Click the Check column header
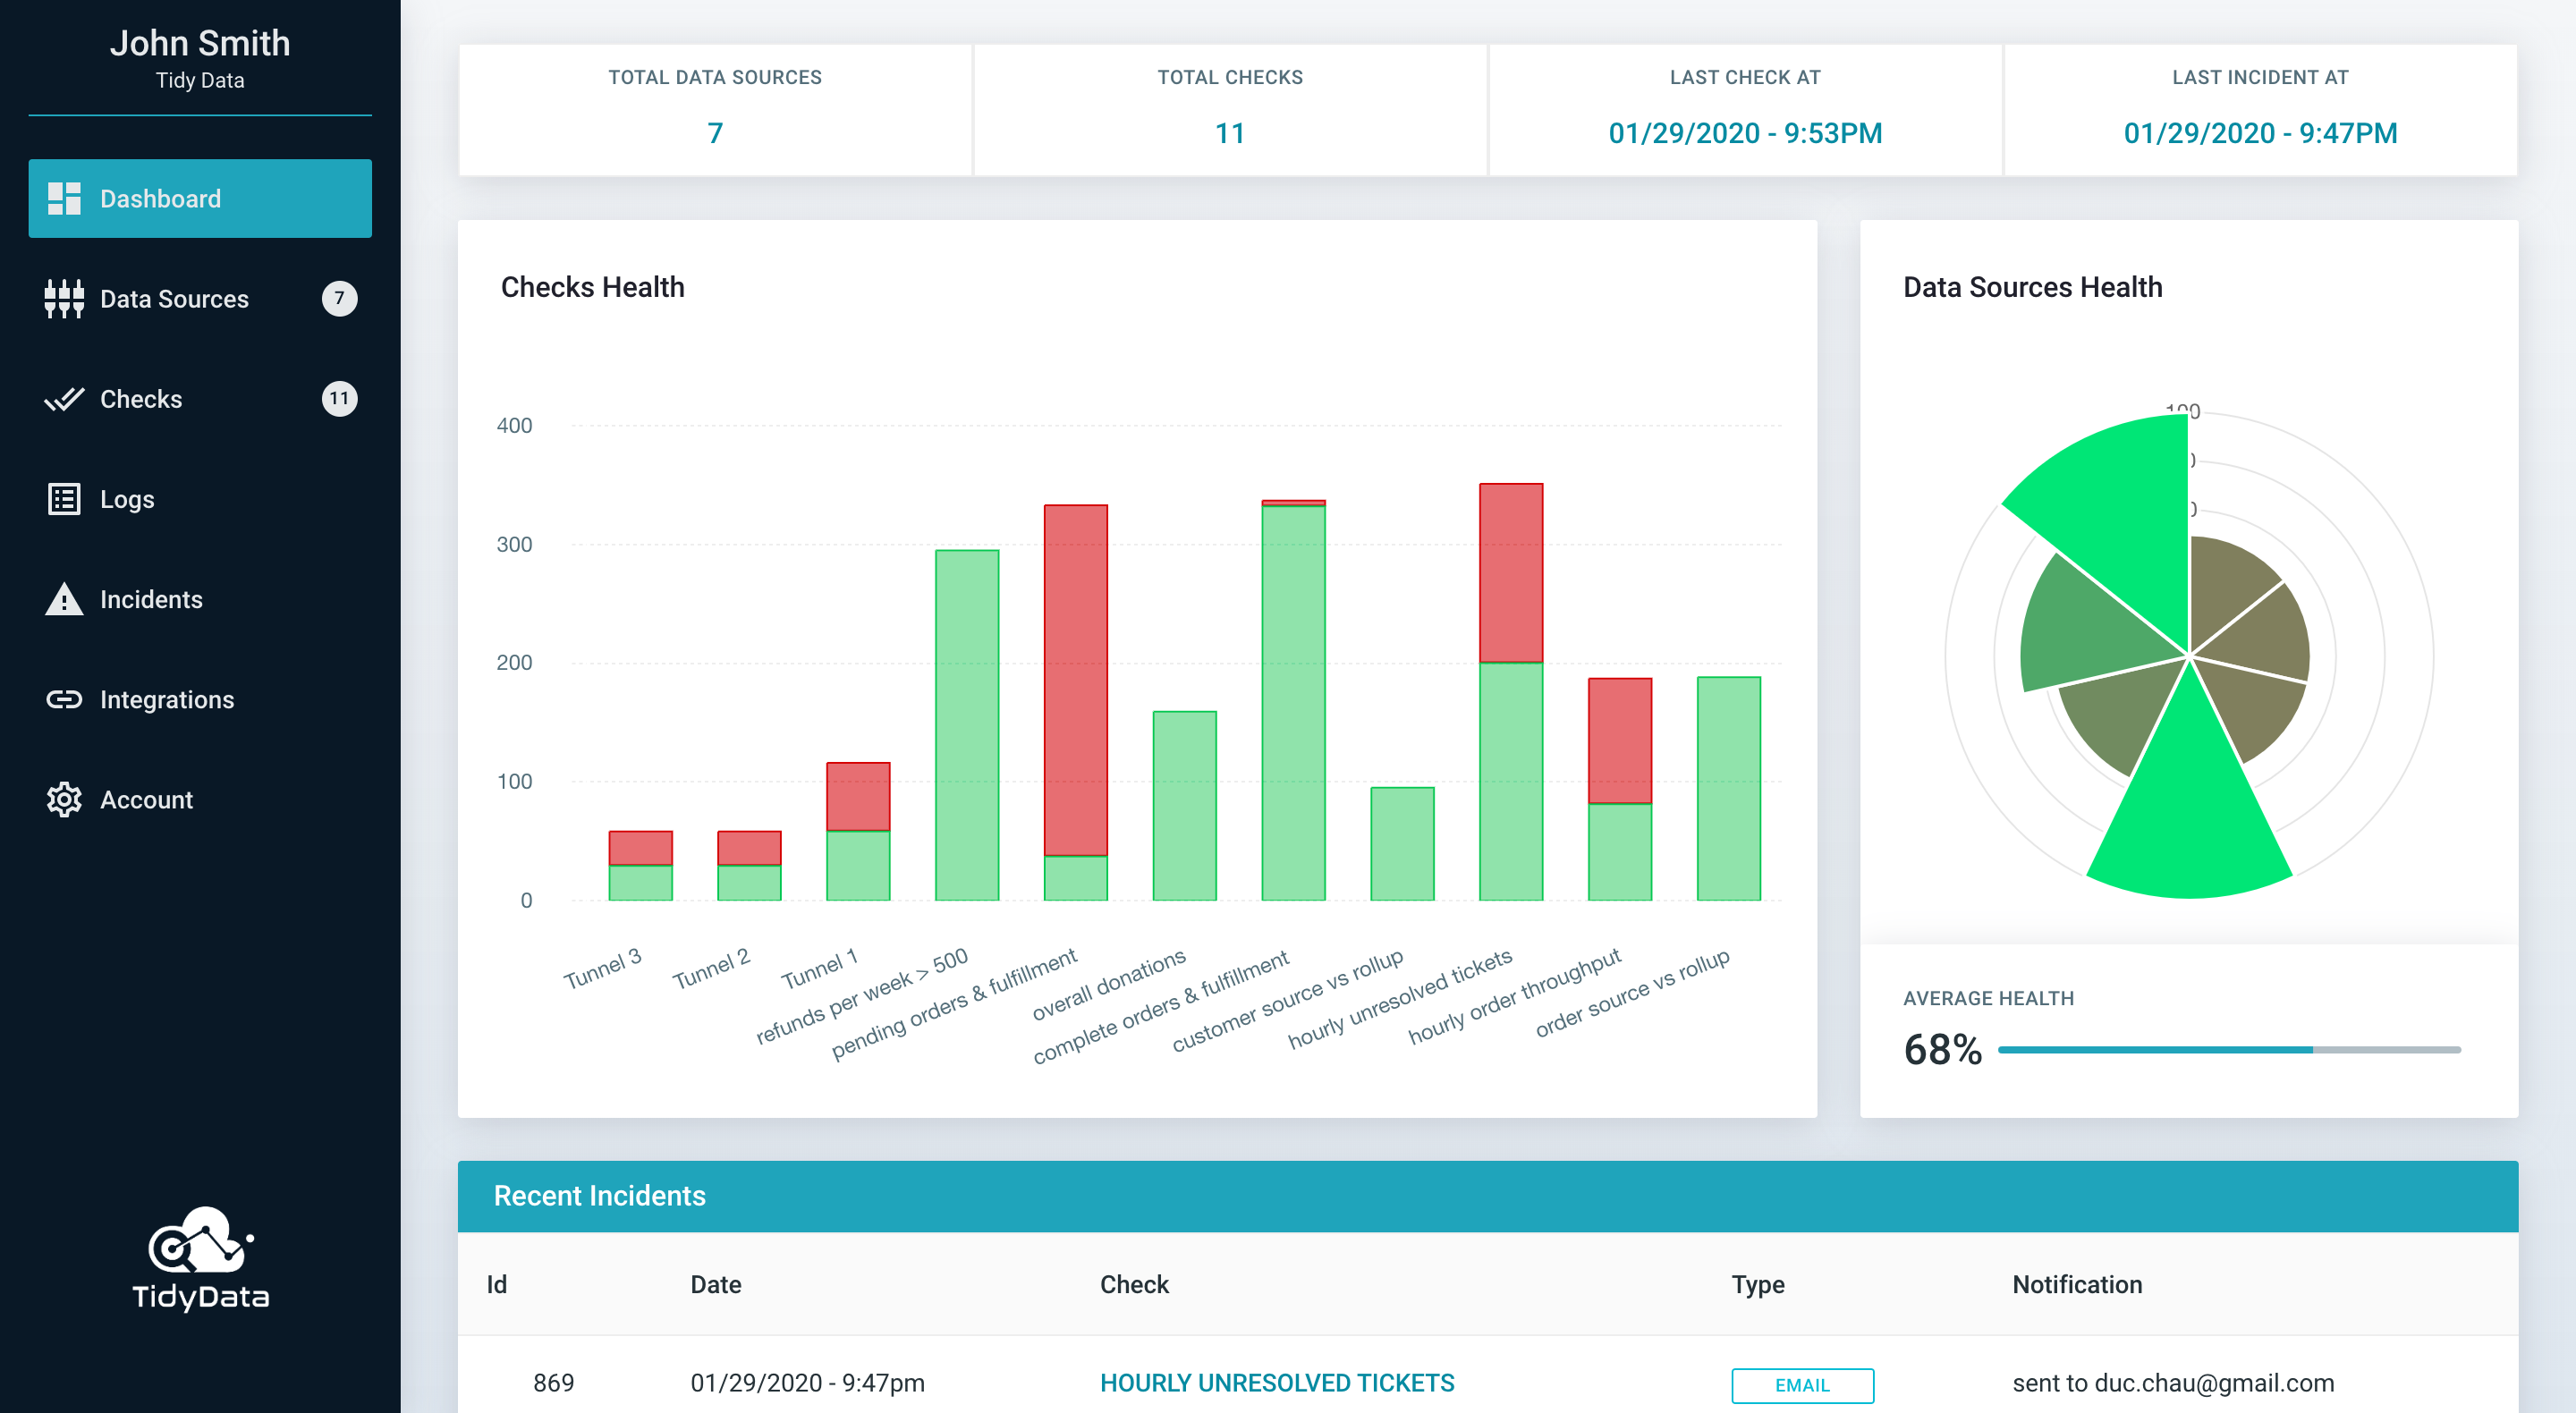The width and height of the screenshot is (2576, 1413). pos(1134,1284)
